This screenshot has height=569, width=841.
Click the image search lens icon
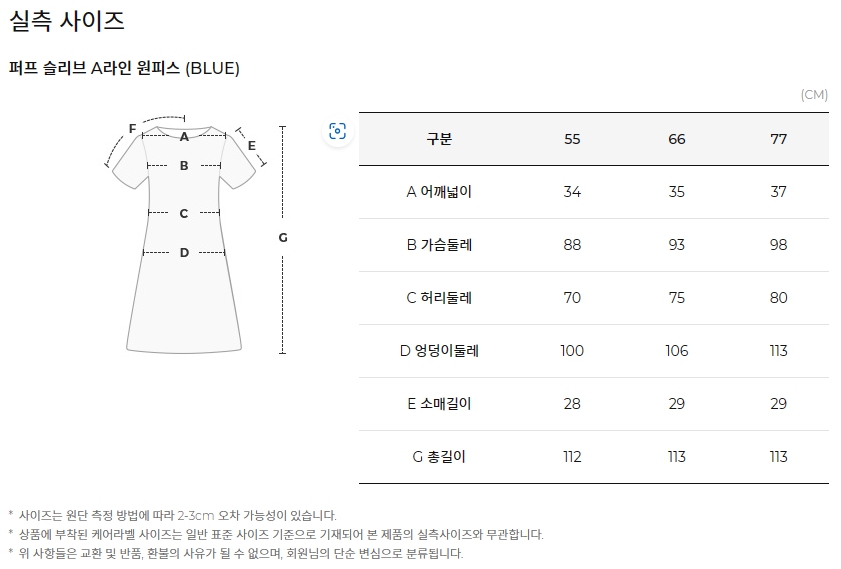tap(337, 131)
